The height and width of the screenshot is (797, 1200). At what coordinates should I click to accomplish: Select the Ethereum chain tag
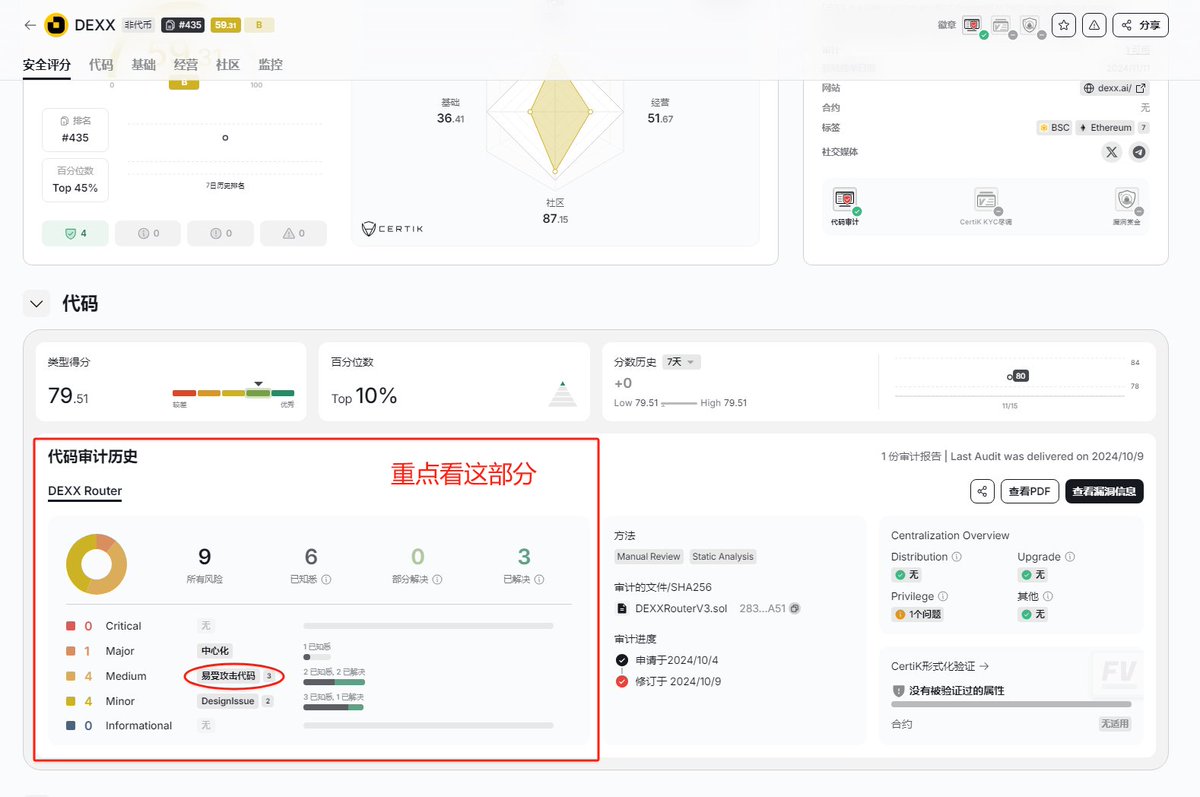coord(1105,128)
